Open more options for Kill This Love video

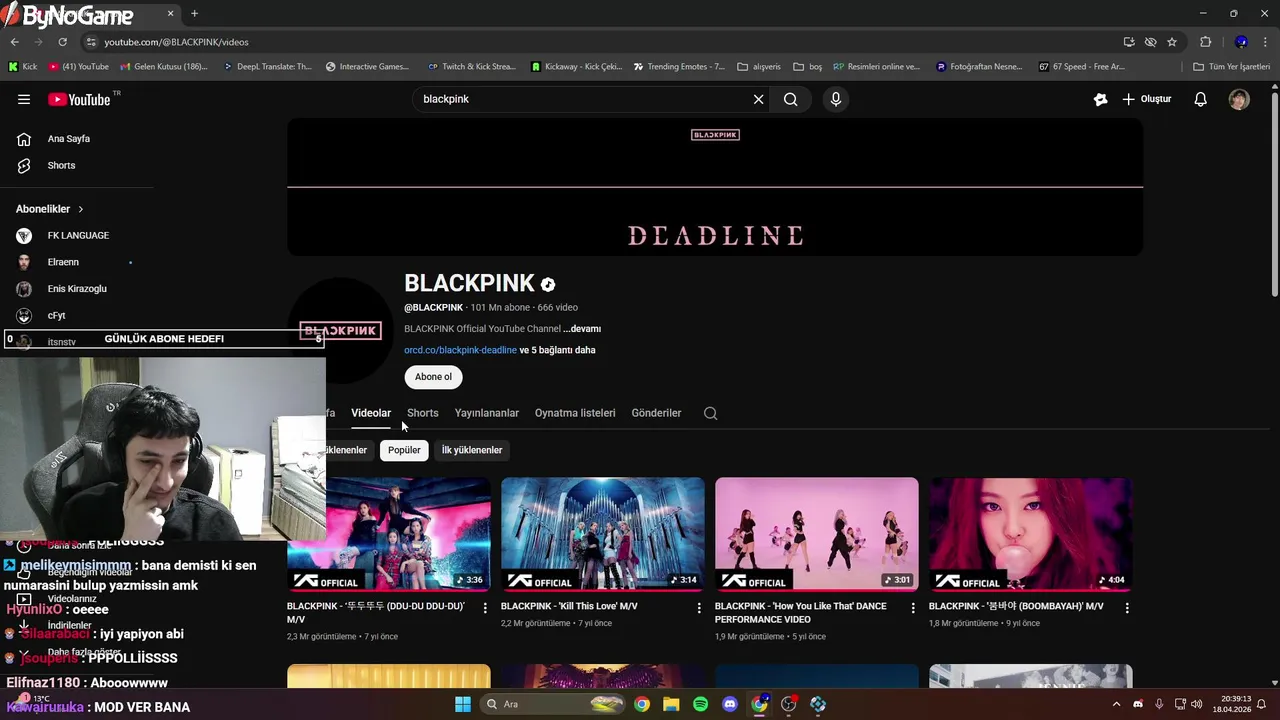pos(699,608)
